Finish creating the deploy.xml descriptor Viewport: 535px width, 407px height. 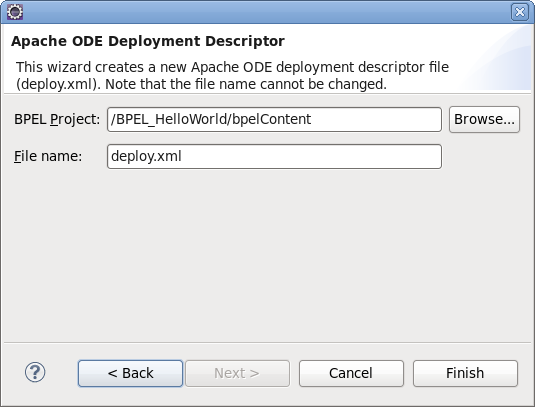pos(465,373)
